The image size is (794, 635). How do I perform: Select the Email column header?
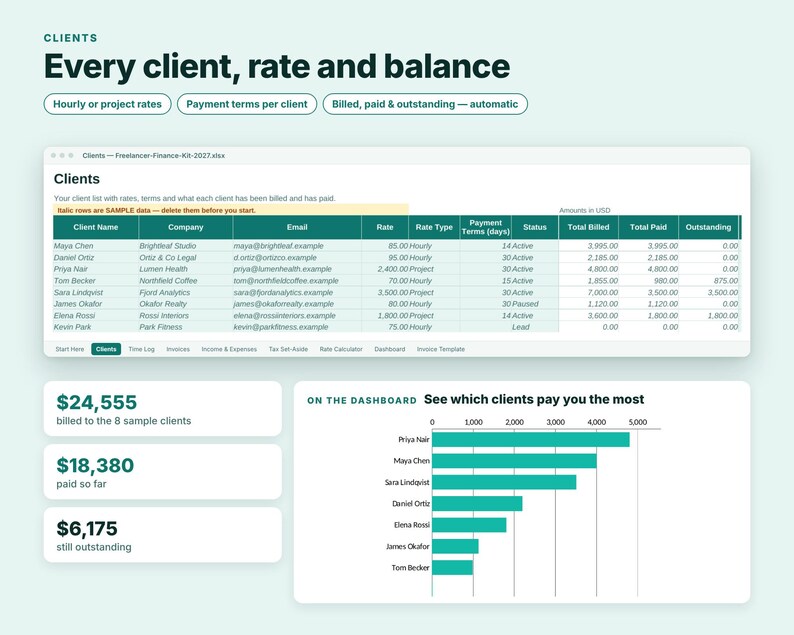coord(297,227)
